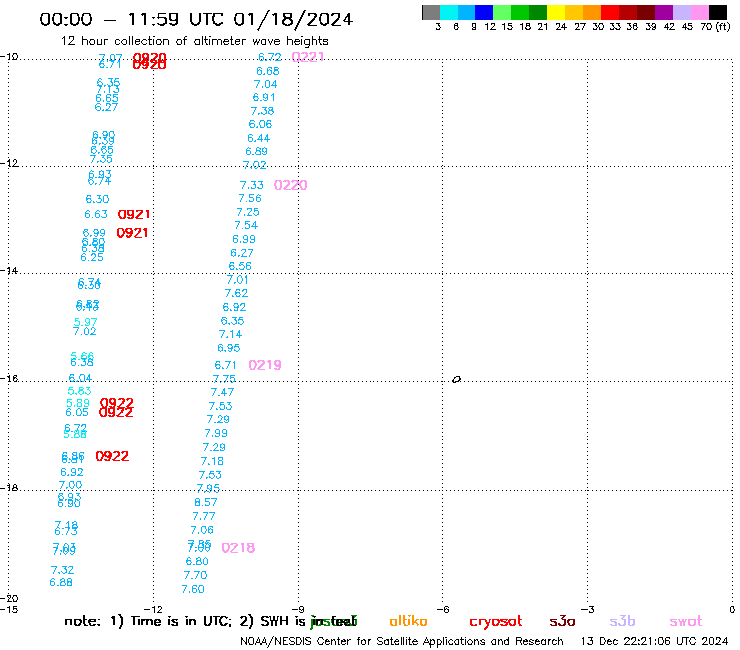This screenshot has height=650, width=740.
Task: Select the bright red 33 ft legend swatch
Action: (610, 12)
